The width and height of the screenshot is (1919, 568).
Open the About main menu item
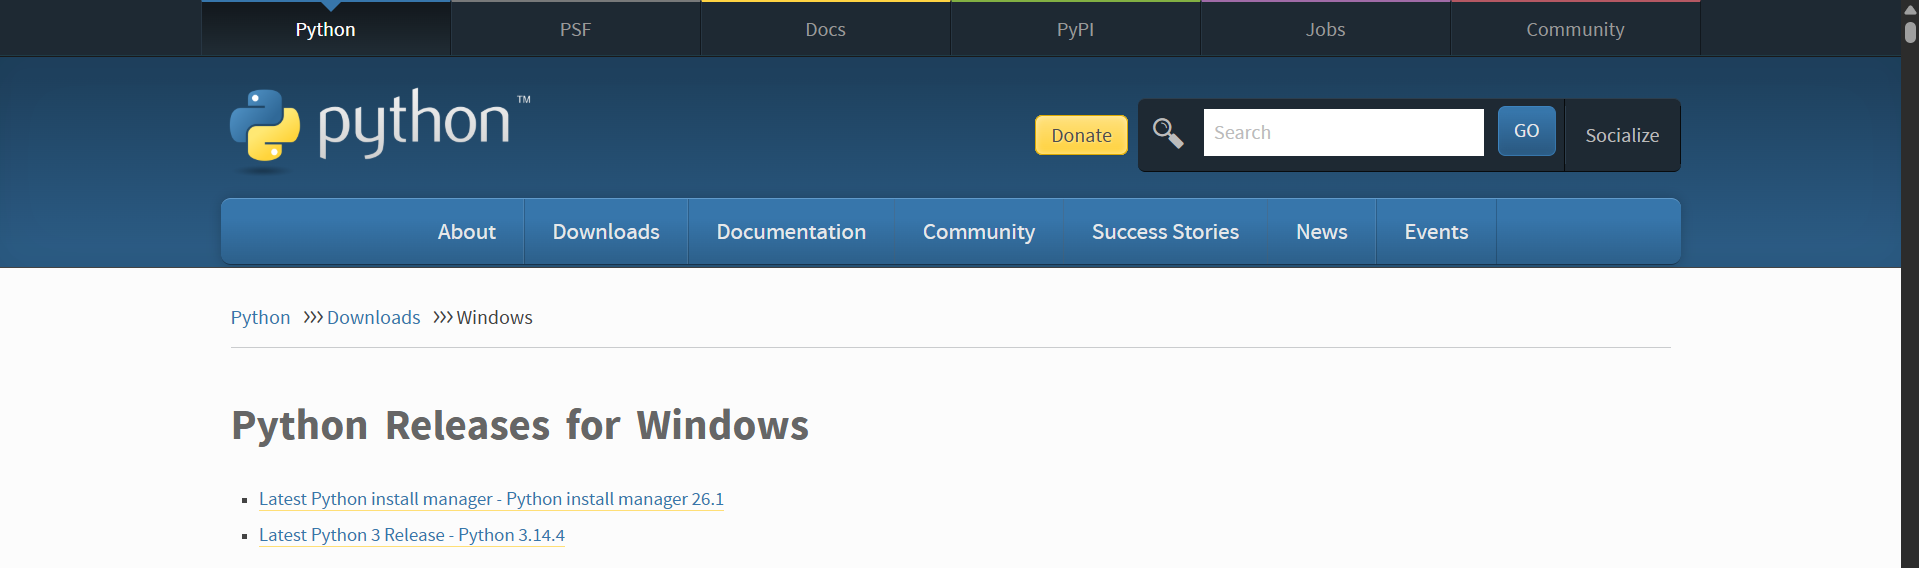(x=467, y=231)
